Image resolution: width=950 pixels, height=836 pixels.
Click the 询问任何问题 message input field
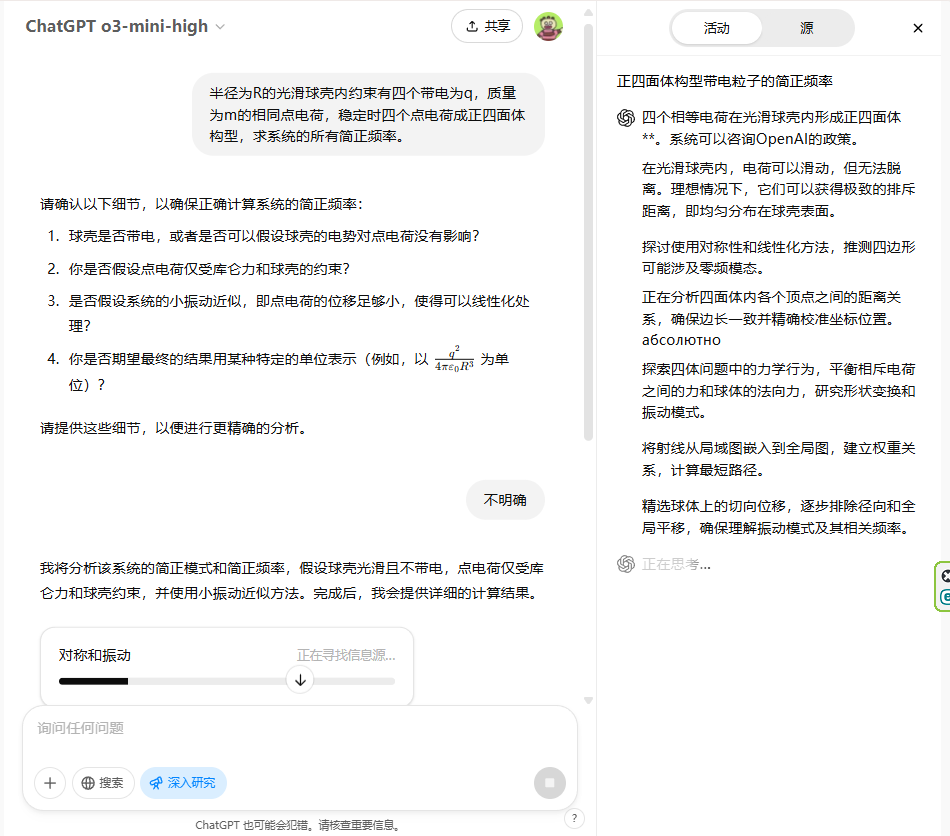coord(299,728)
